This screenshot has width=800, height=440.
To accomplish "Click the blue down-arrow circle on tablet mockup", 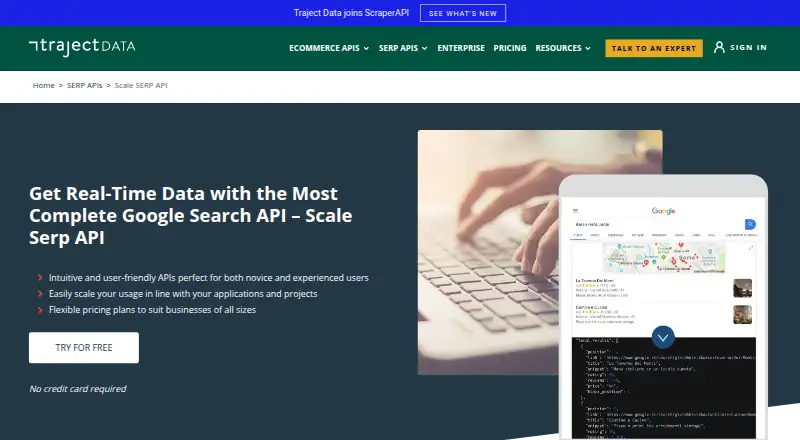I will pyautogui.click(x=663, y=337).
